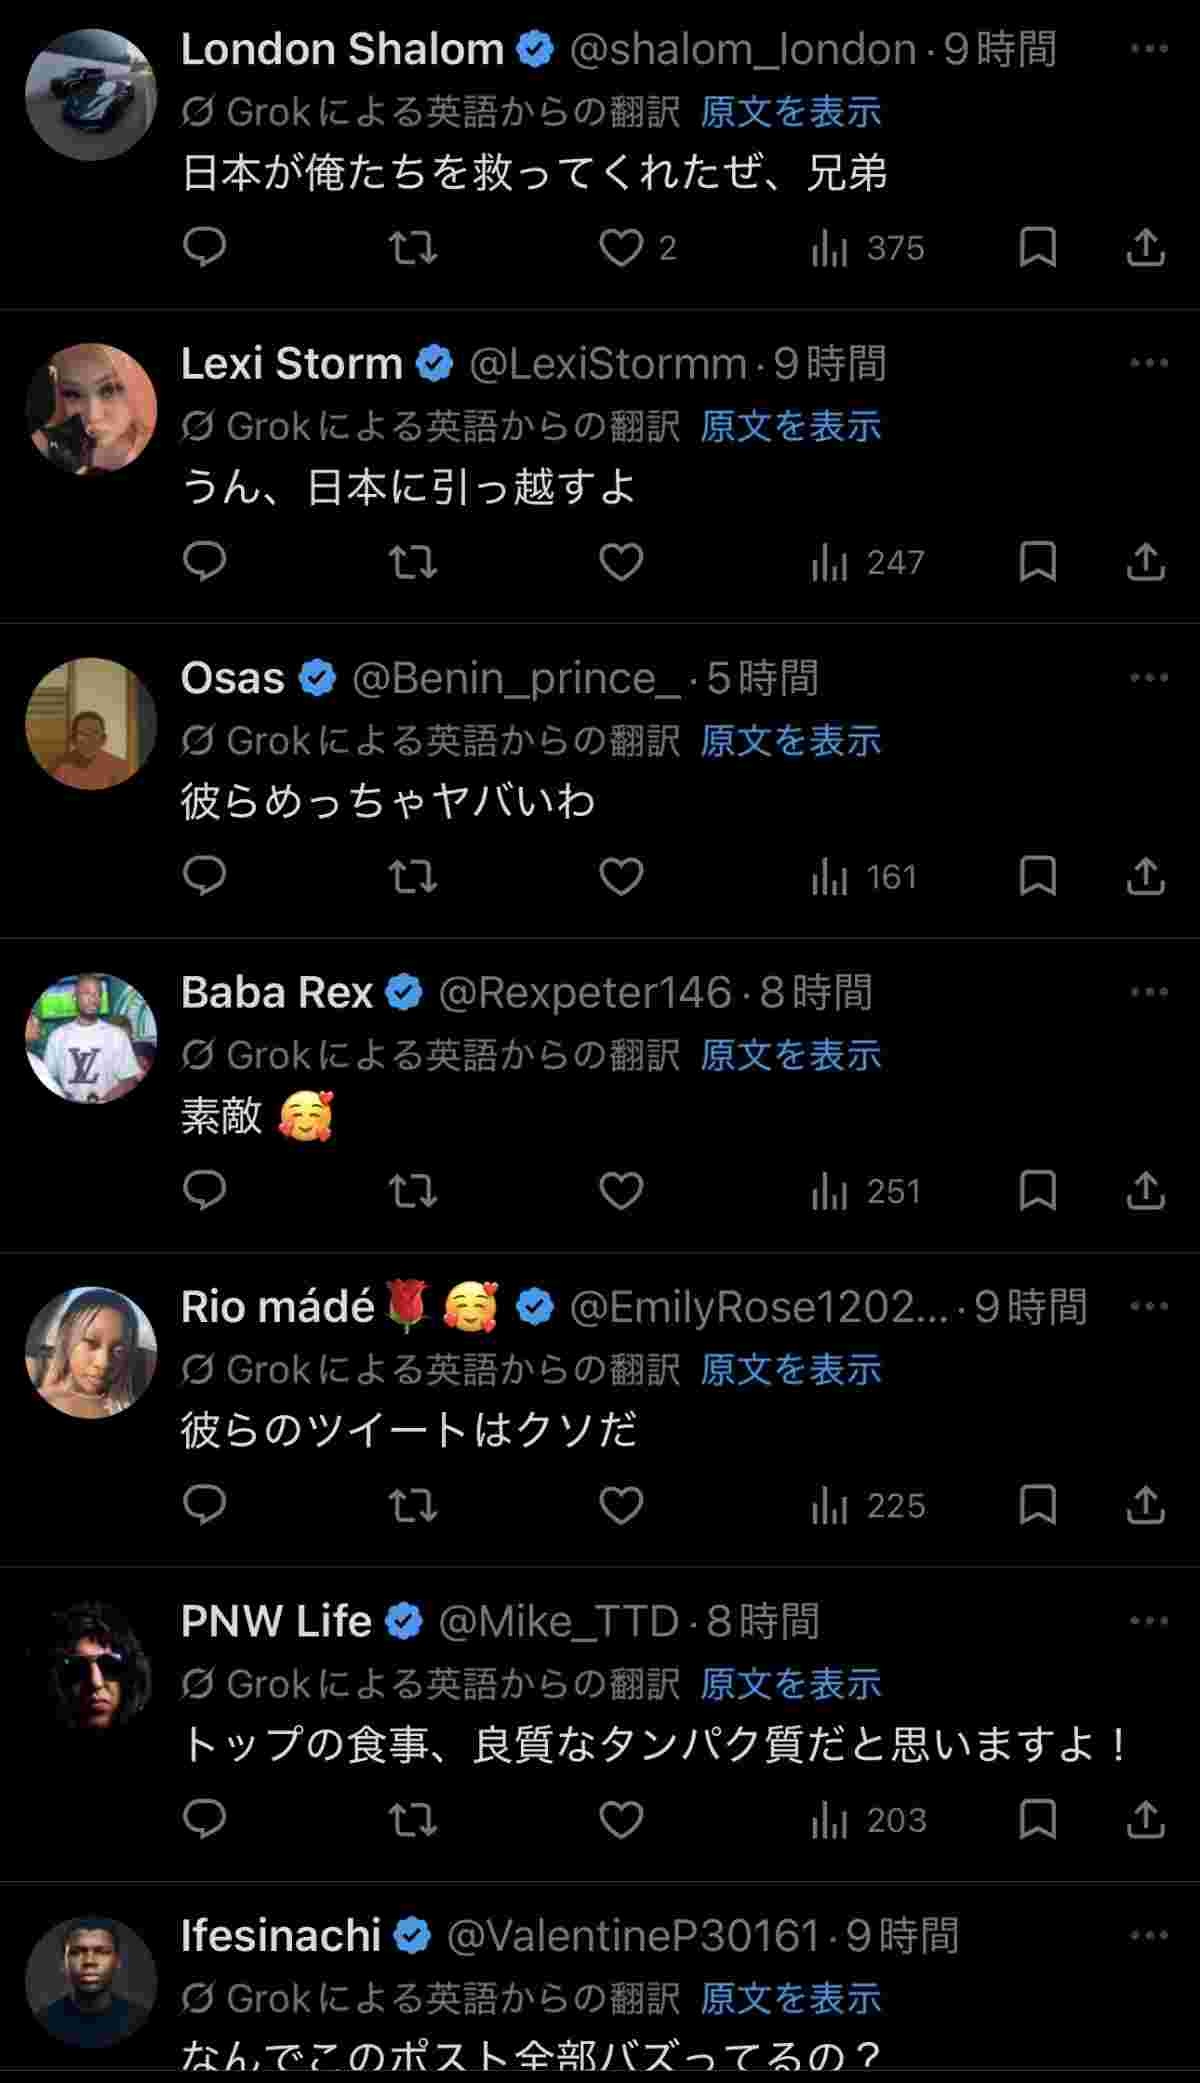The image size is (1200, 2083).
Task: Open Lexi Storm's avatar
Action: click(91, 408)
